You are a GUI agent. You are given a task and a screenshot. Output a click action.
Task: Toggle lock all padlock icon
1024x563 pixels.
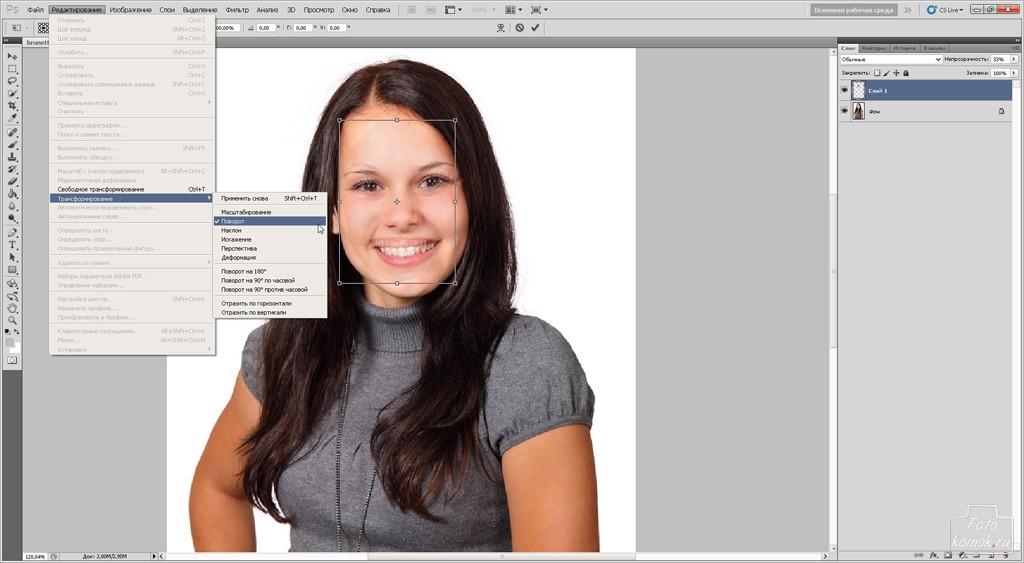[906, 74]
